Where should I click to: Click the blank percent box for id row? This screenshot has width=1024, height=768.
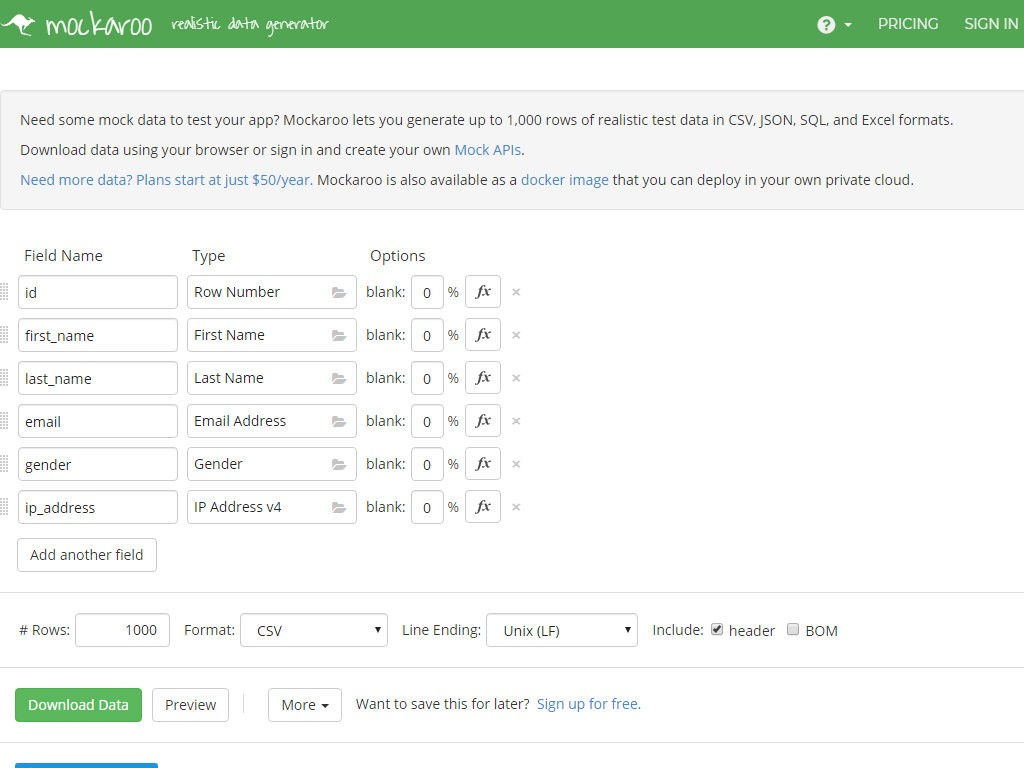tap(427, 292)
